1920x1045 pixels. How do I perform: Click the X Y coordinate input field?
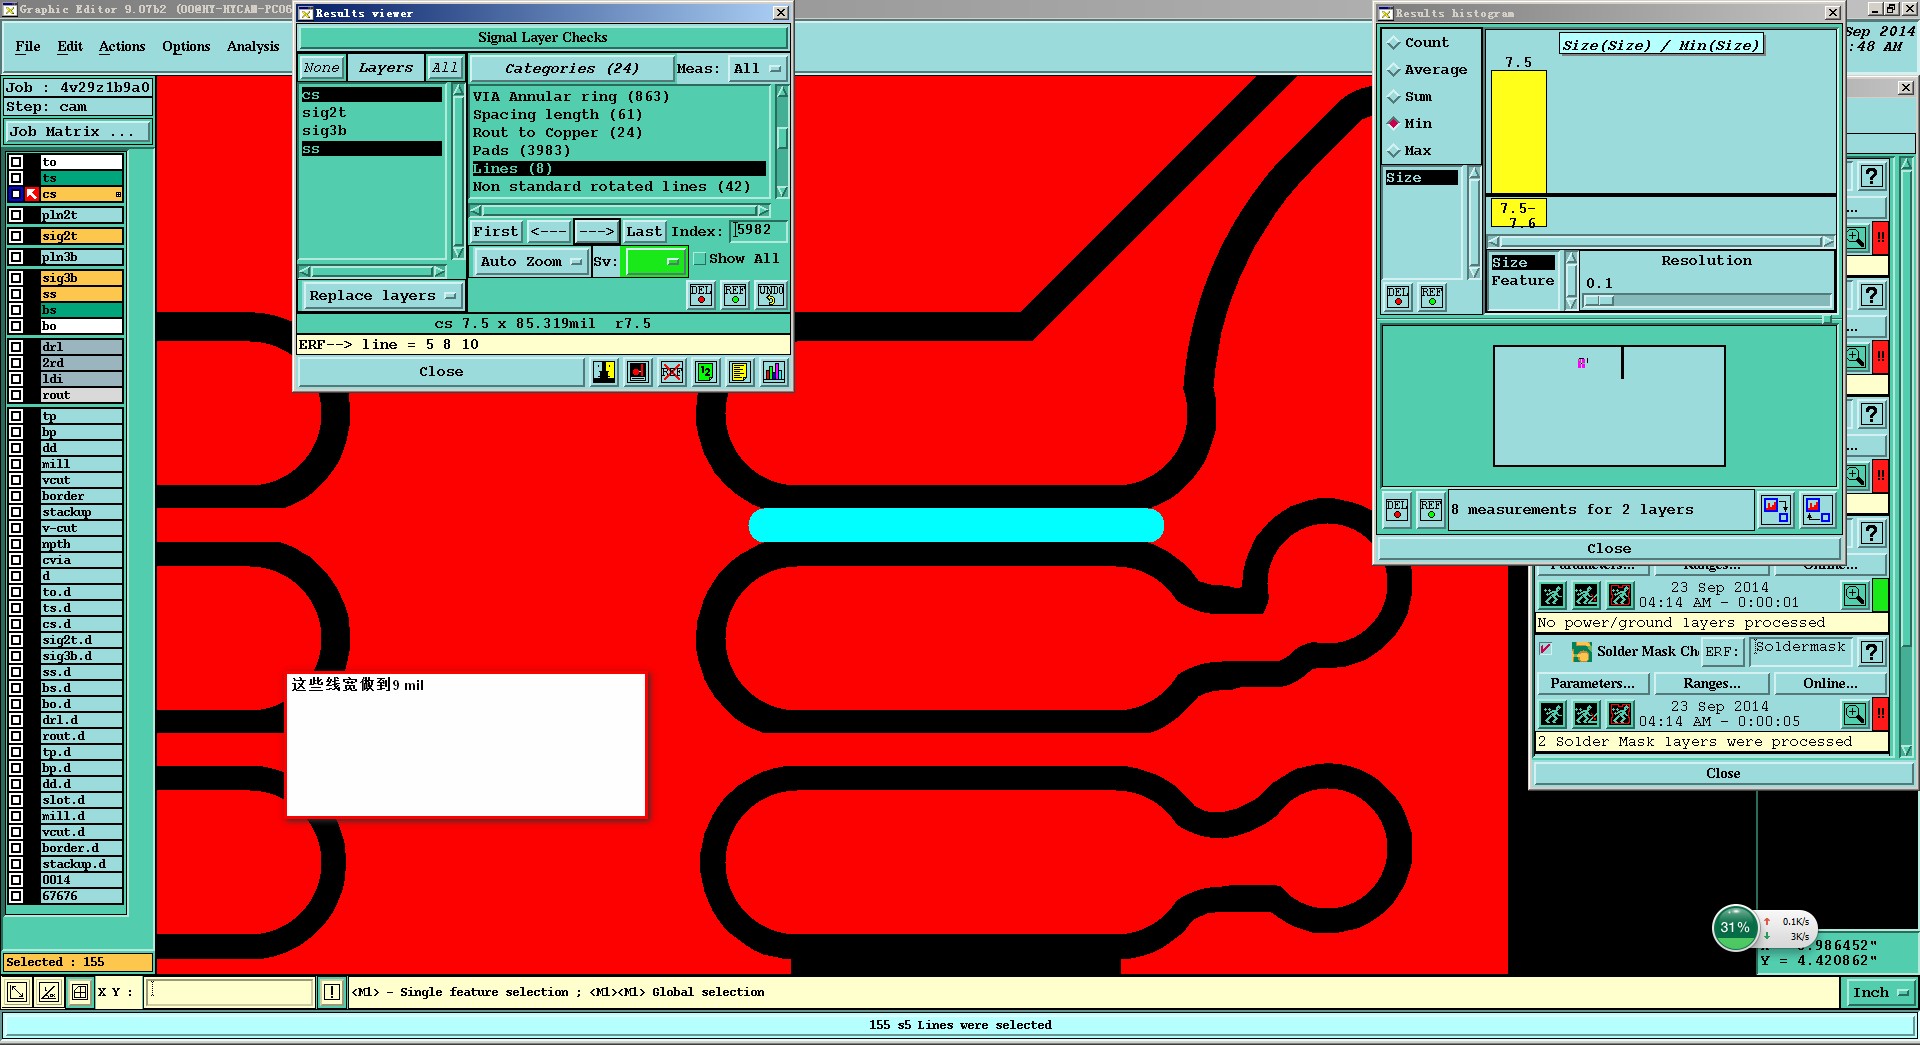(x=230, y=992)
